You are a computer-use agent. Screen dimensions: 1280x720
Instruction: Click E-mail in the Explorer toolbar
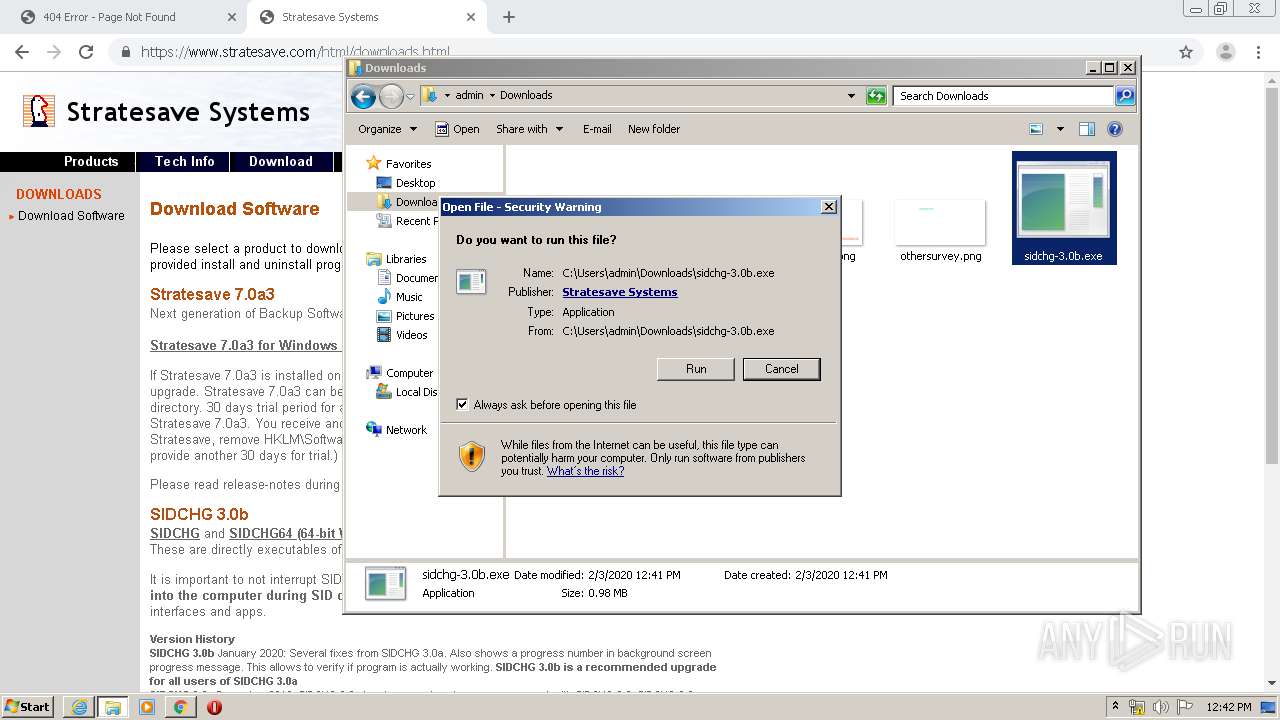click(x=597, y=129)
